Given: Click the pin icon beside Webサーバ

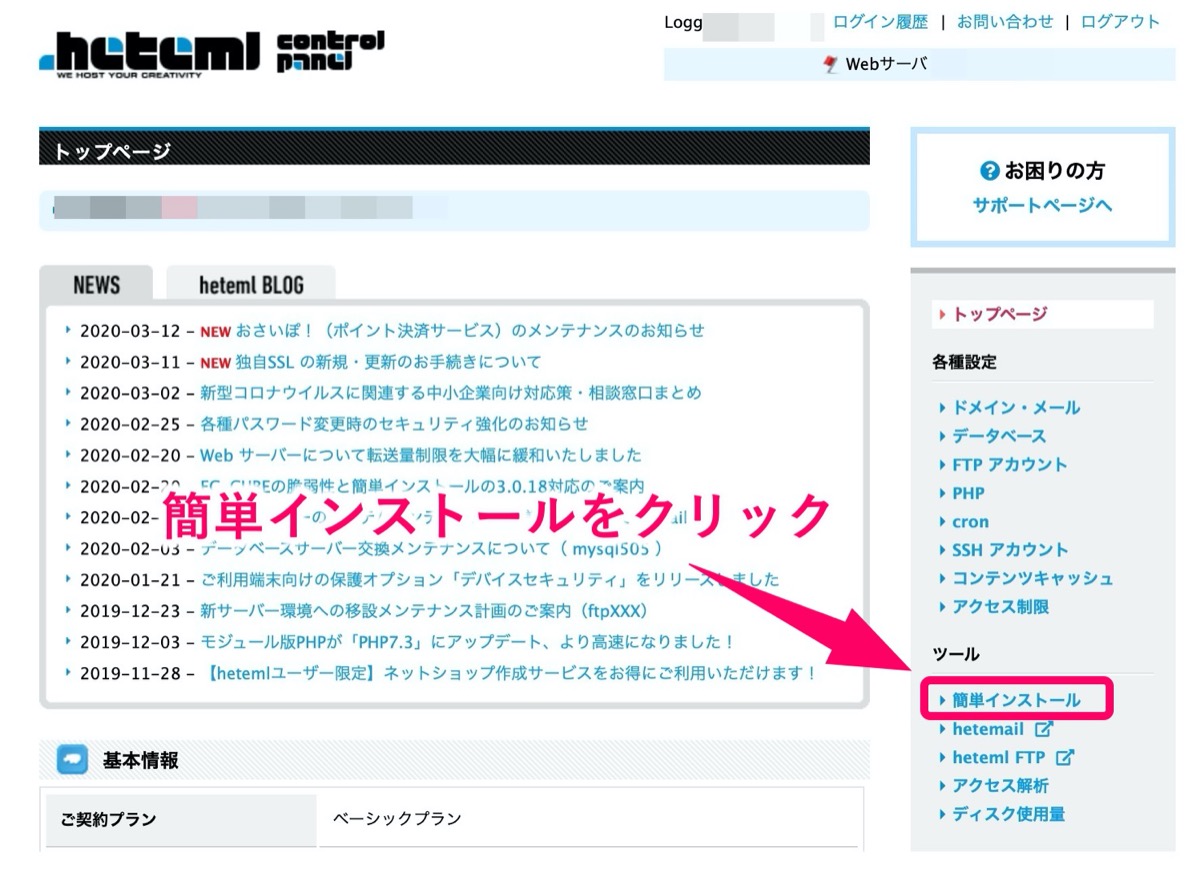Looking at the screenshot, I should tap(831, 64).
